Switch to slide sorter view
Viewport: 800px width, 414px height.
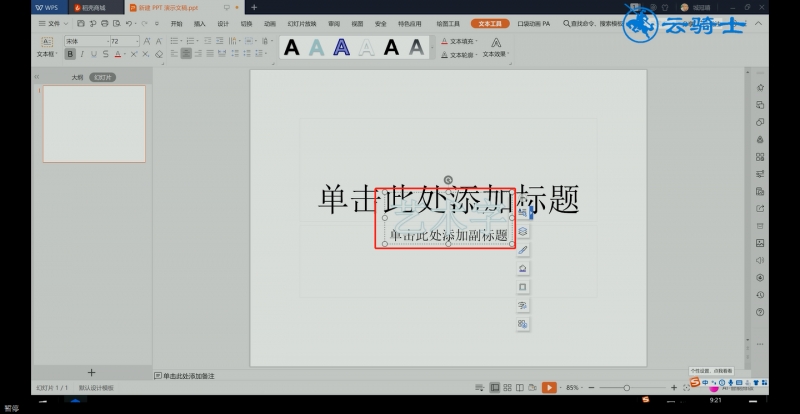[507, 387]
